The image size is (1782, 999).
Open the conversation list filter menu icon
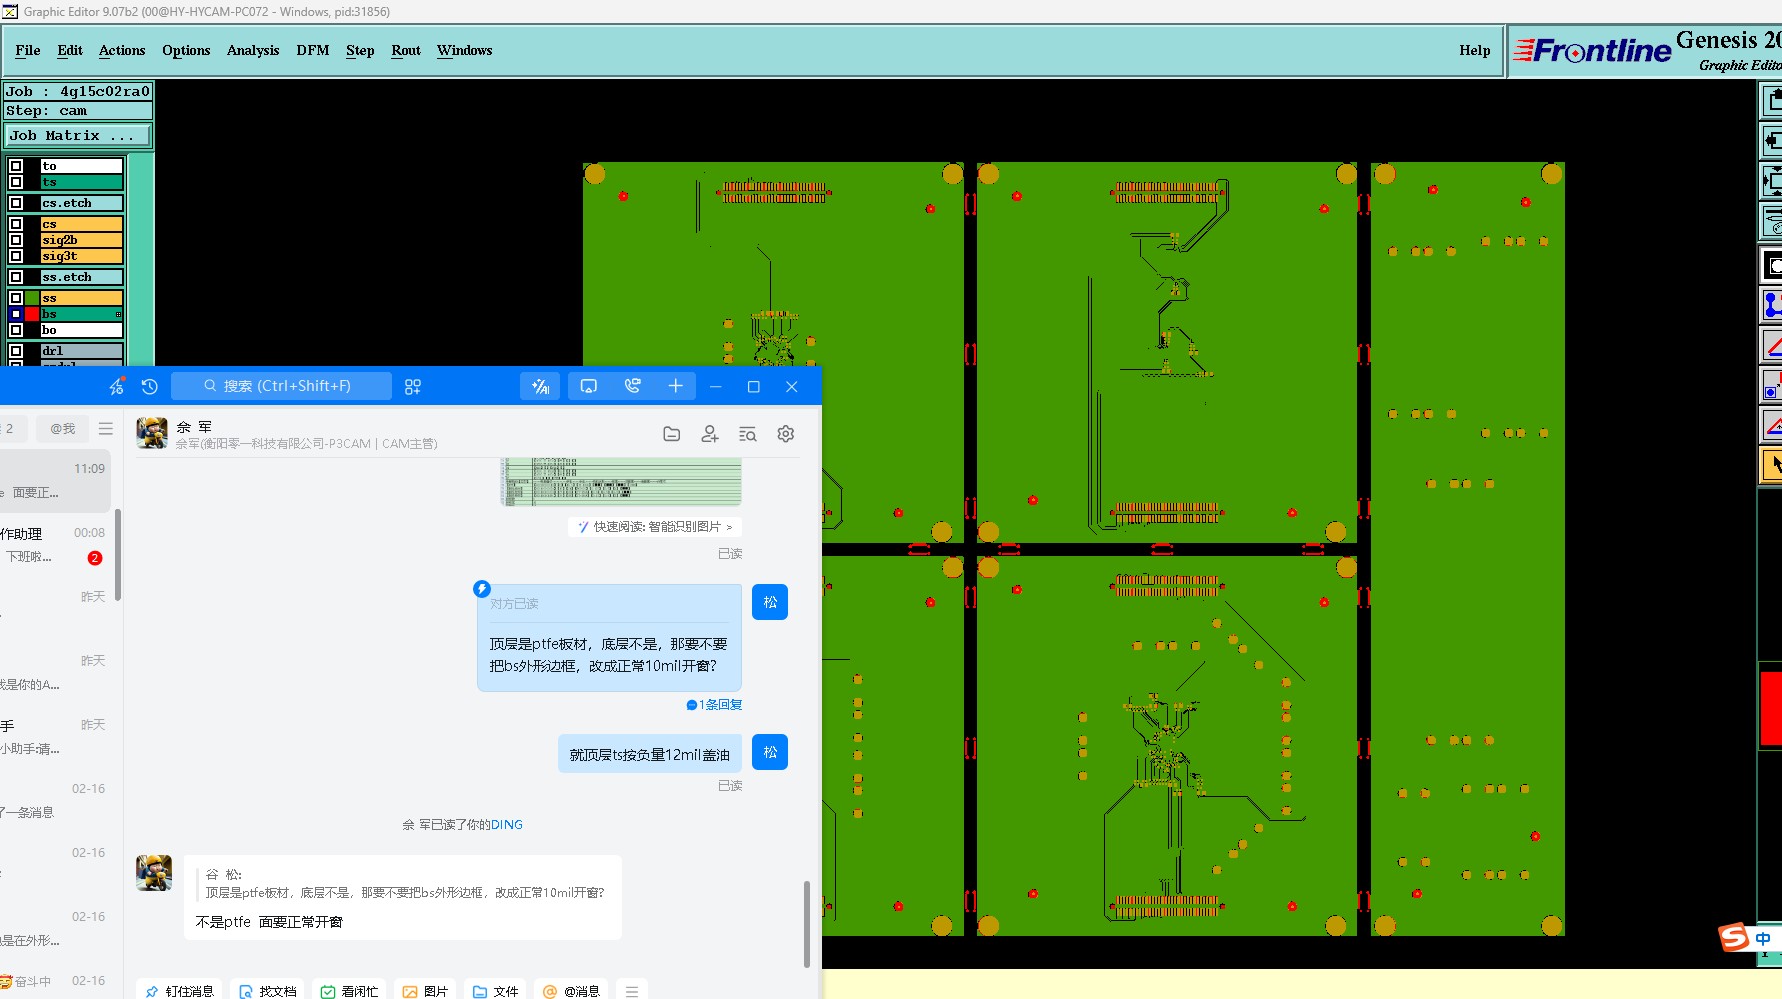point(106,428)
